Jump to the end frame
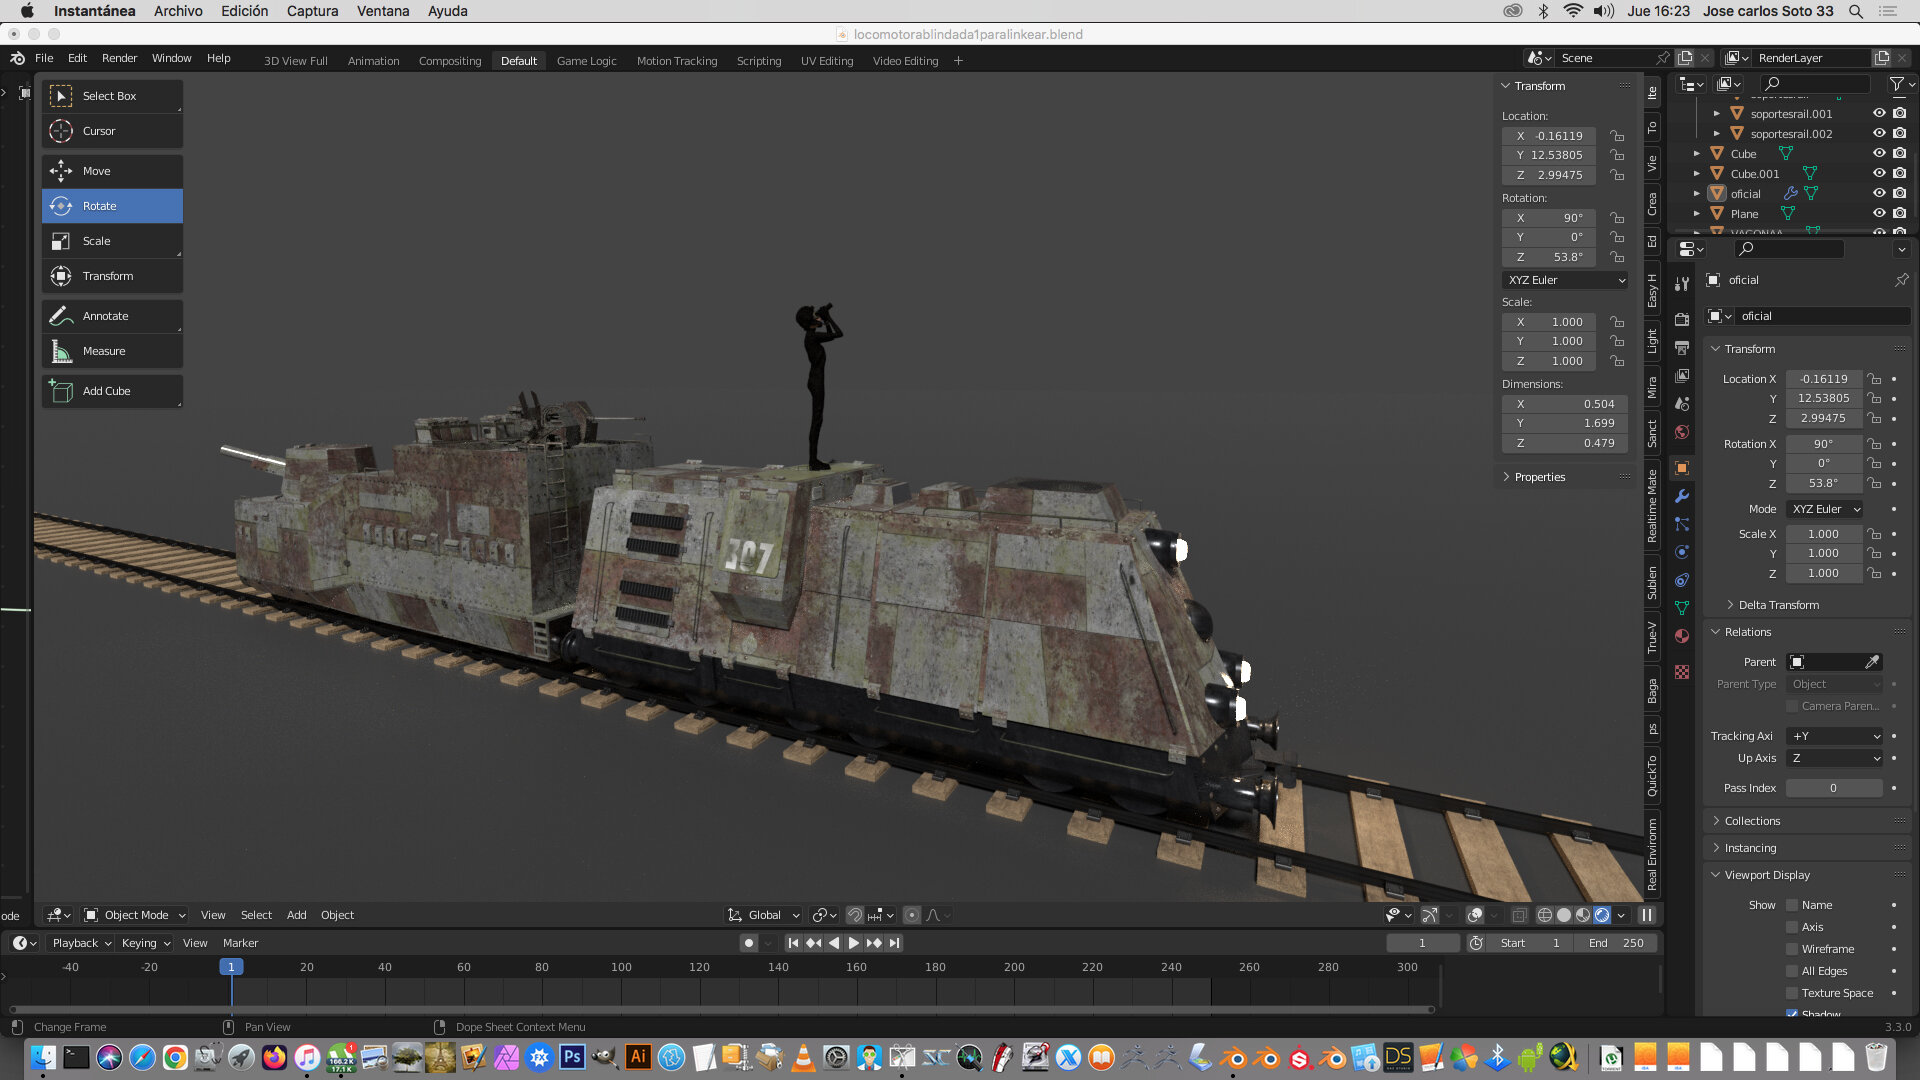The width and height of the screenshot is (1920, 1080). click(895, 943)
